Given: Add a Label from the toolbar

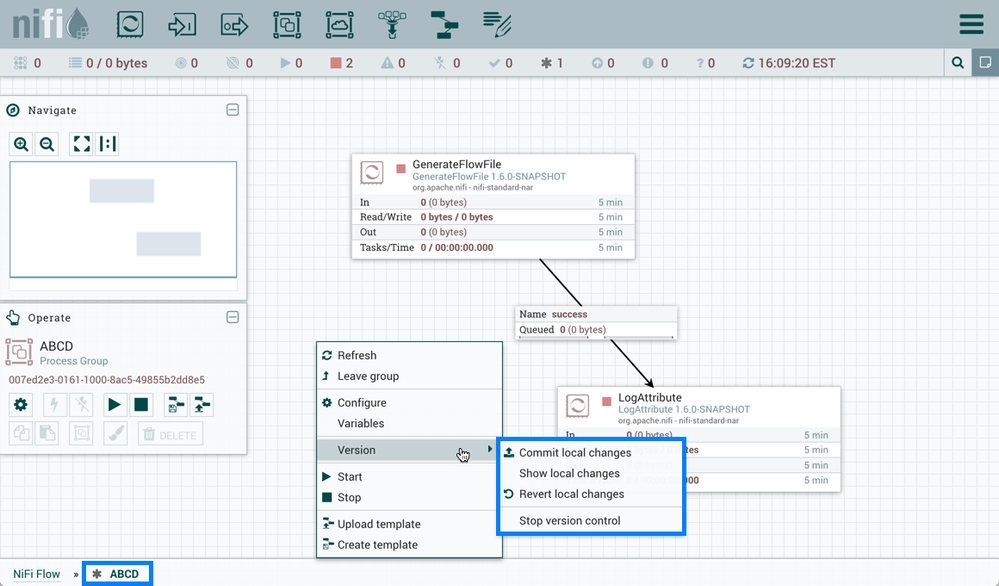Looking at the screenshot, I should 497,24.
